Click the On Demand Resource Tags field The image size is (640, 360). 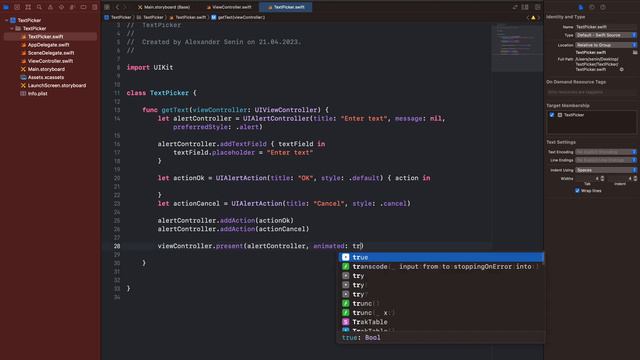click(x=591, y=92)
